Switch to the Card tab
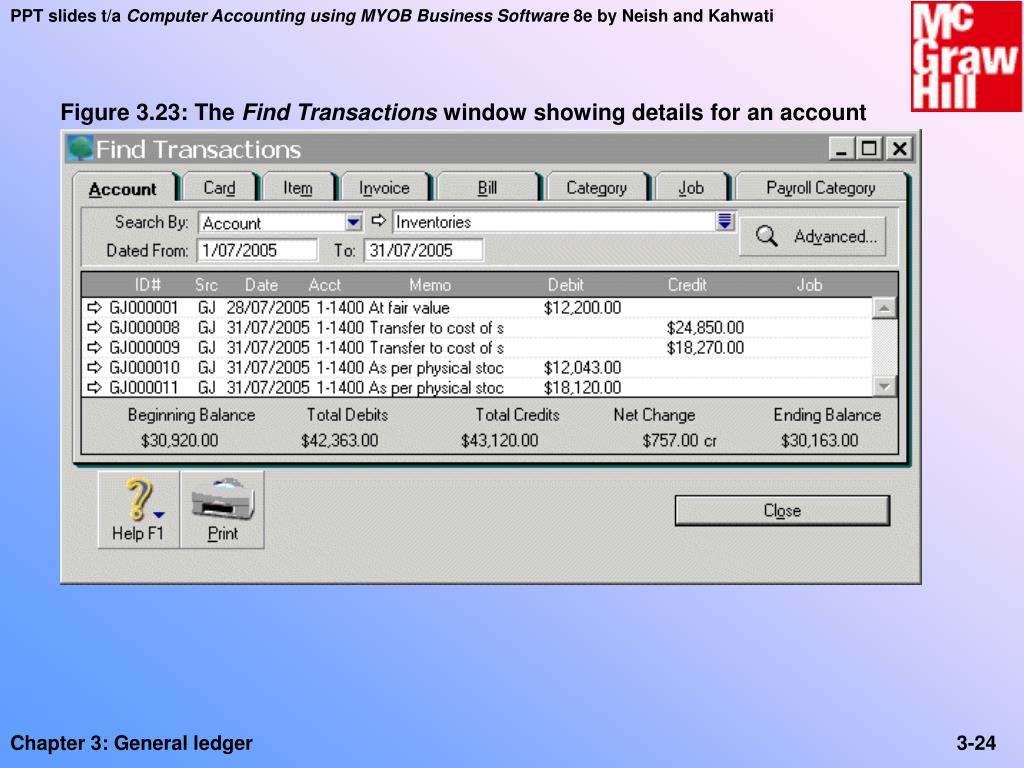 219,188
